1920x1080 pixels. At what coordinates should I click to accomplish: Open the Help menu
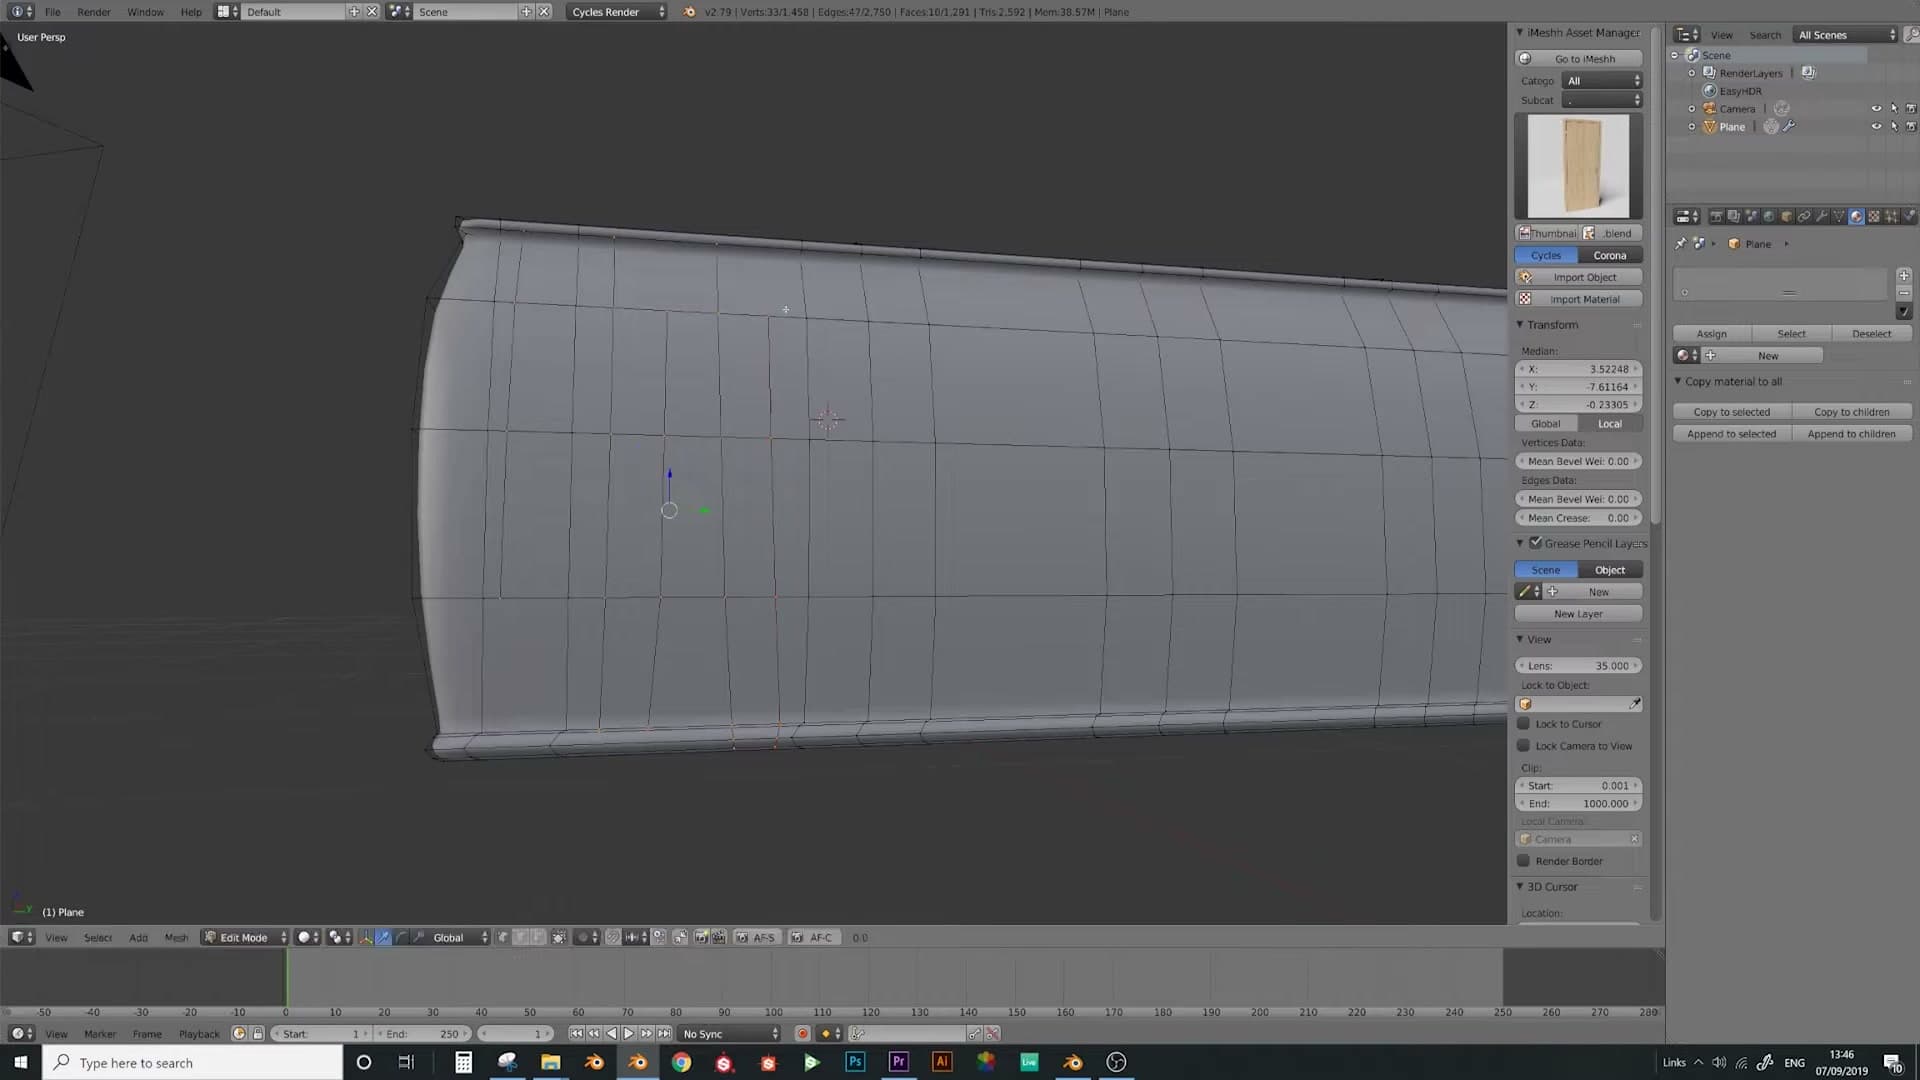pyautogui.click(x=191, y=11)
